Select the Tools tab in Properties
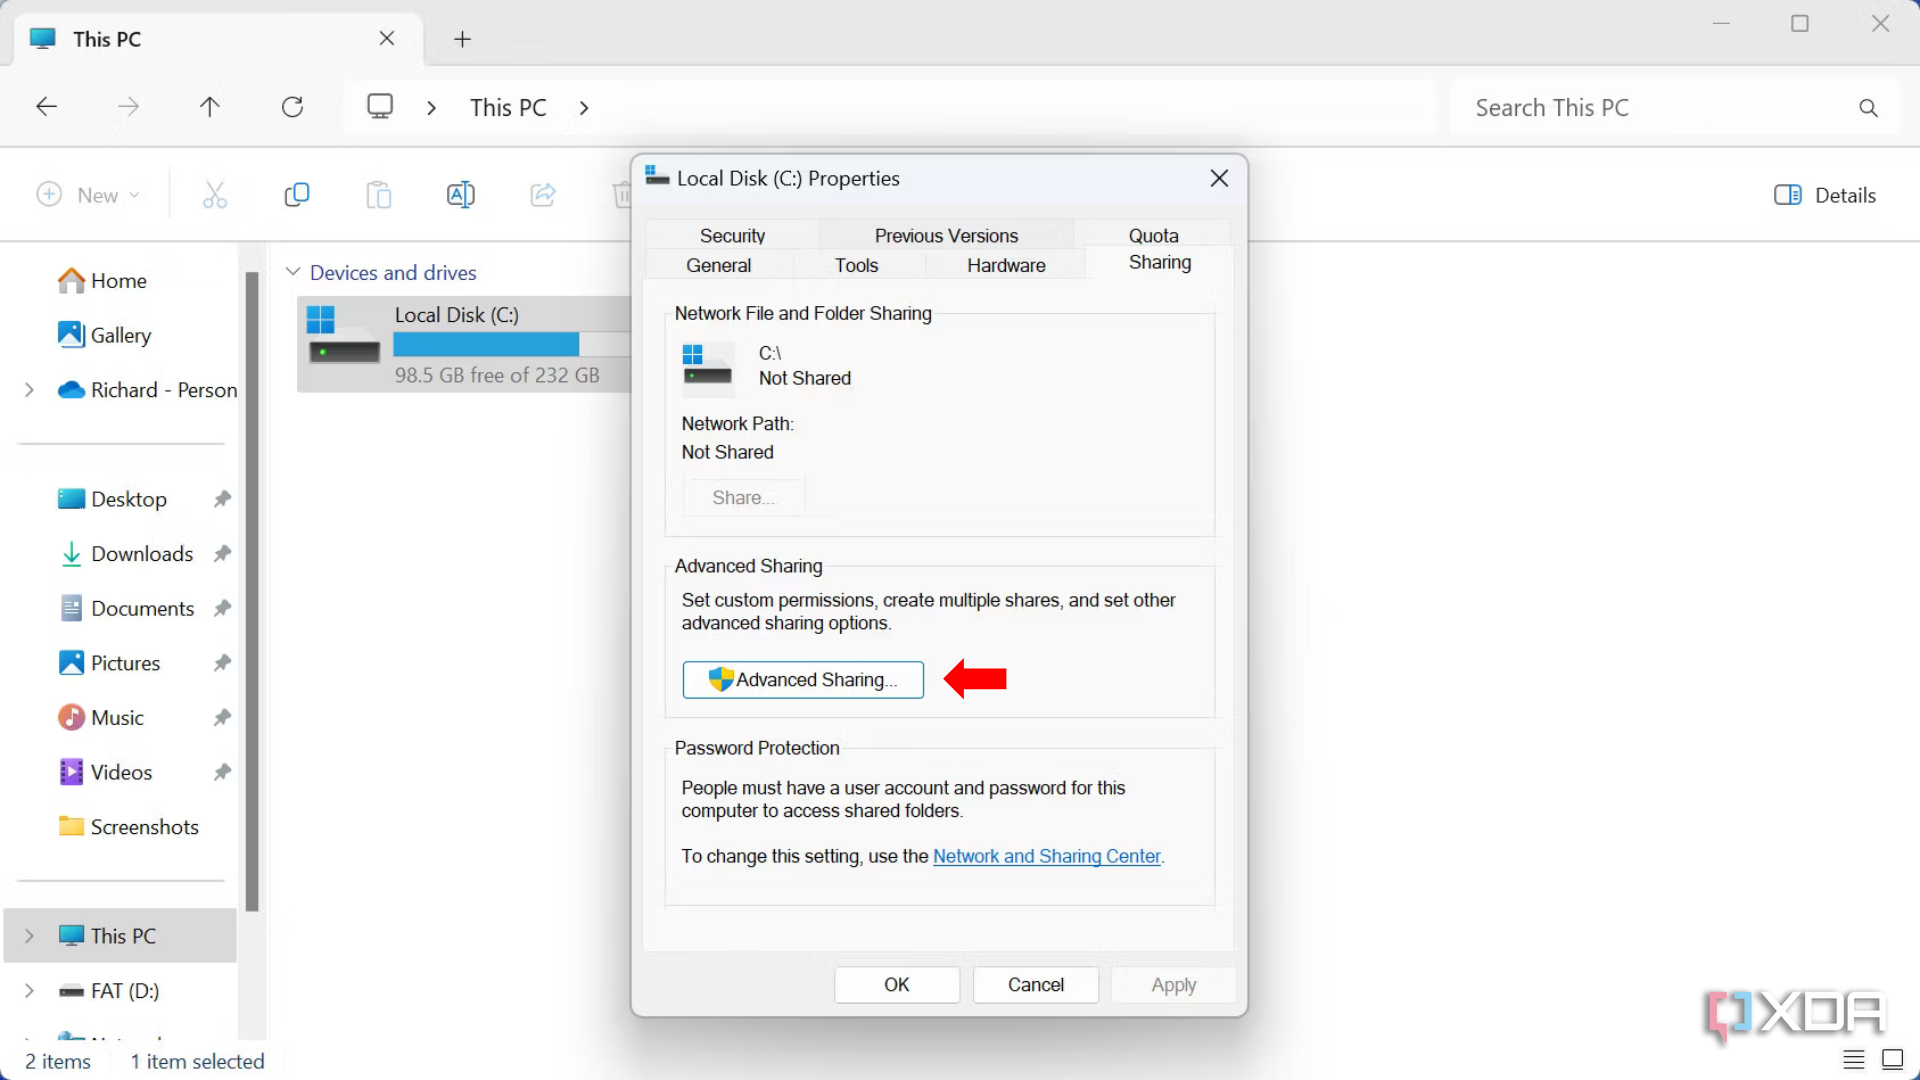The image size is (1920, 1080). click(856, 264)
